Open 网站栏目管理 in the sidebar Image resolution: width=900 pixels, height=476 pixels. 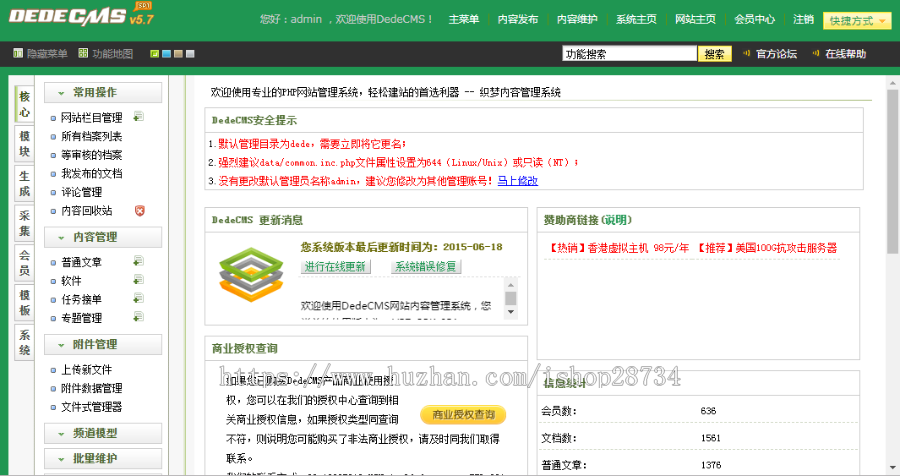[92, 118]
